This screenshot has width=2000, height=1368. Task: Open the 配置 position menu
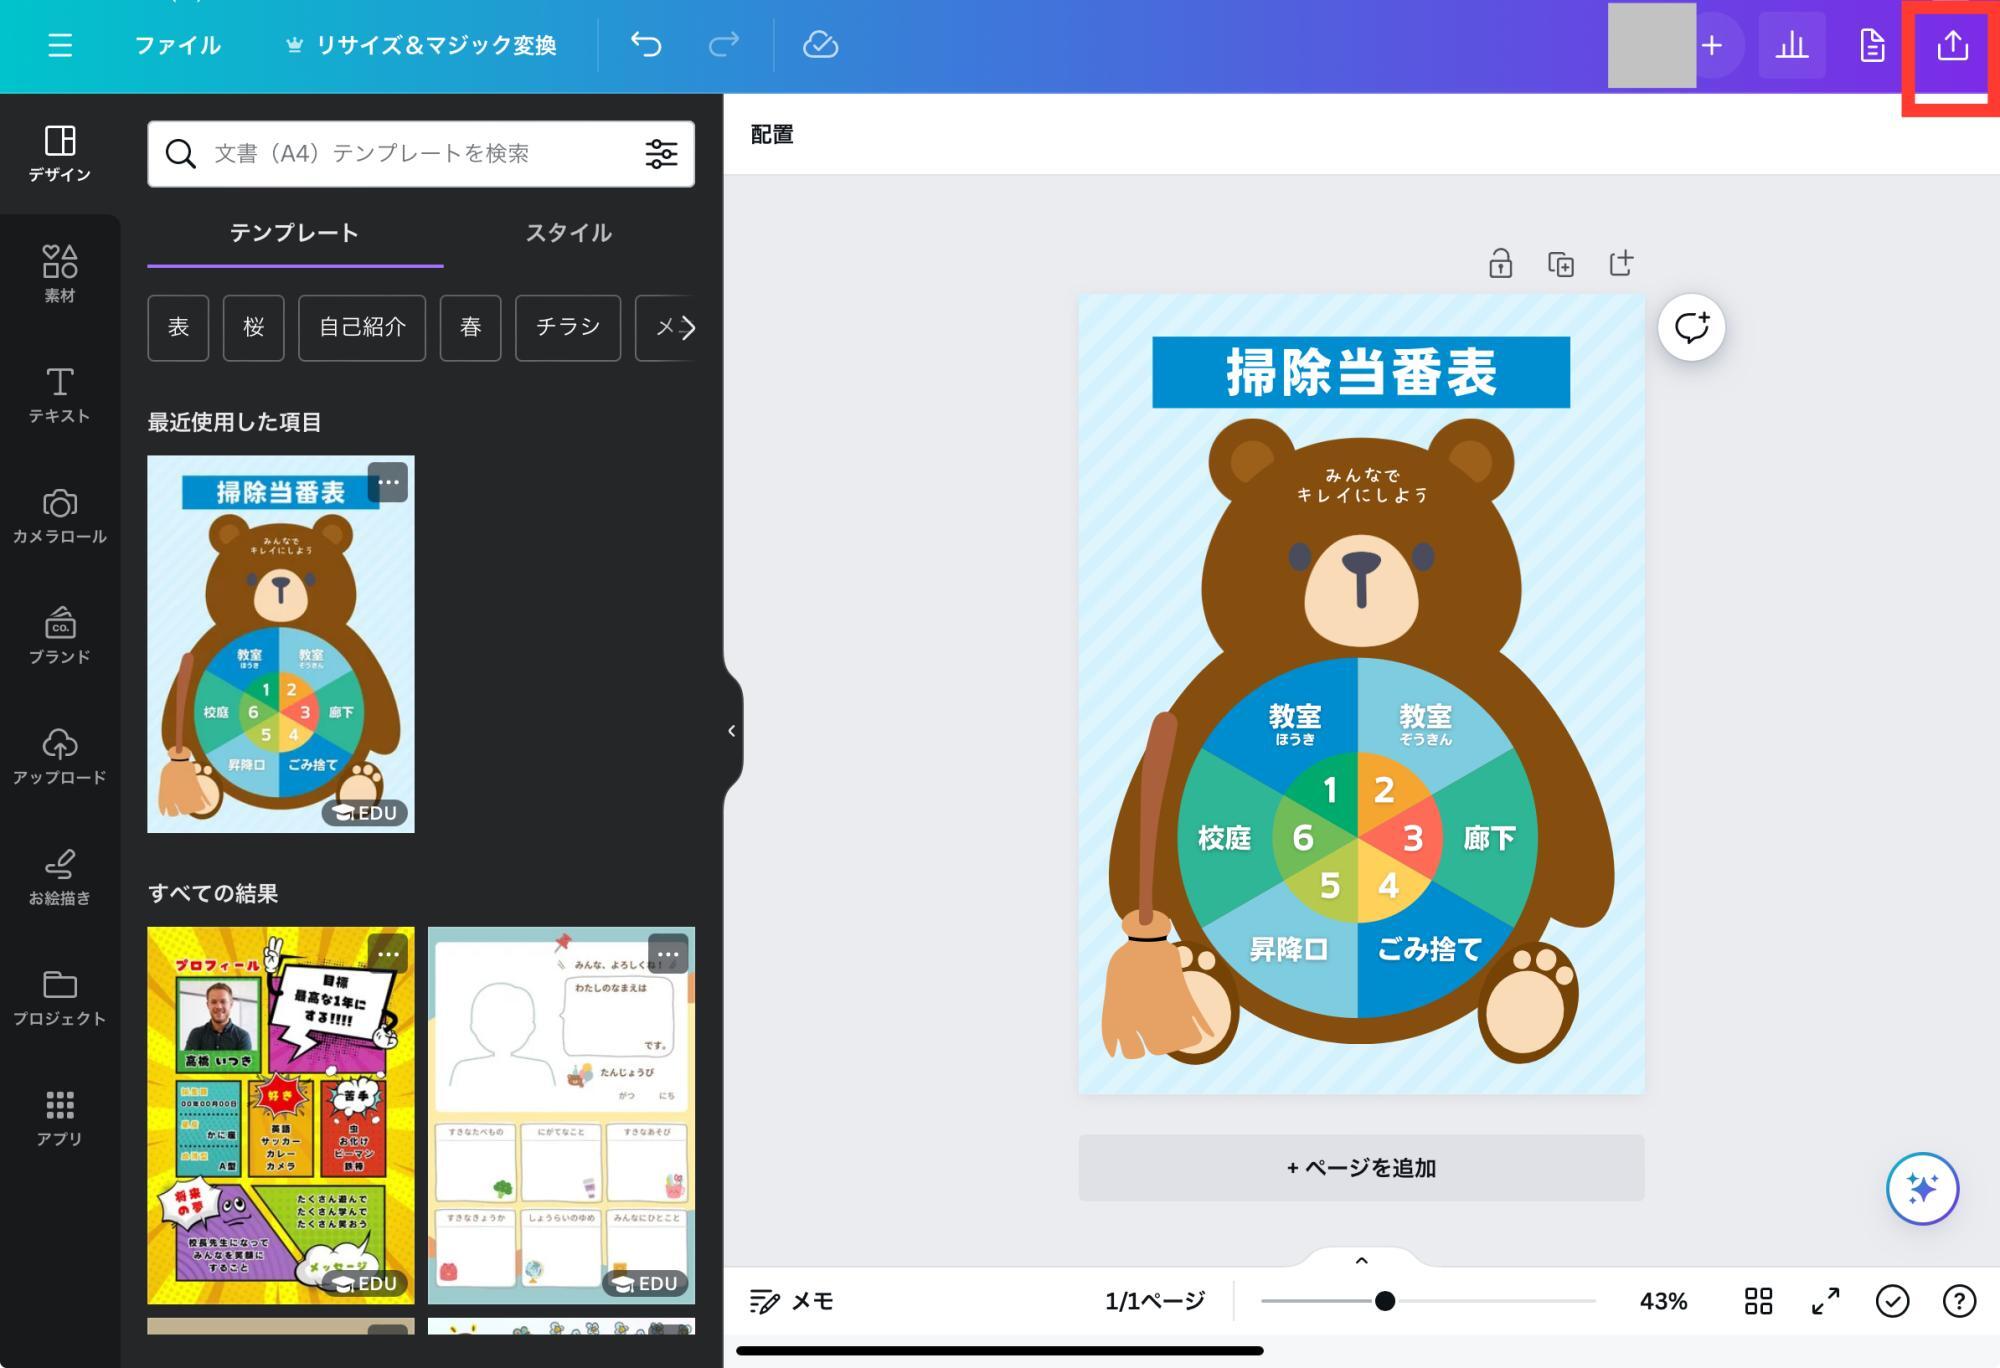coord(772,134)
